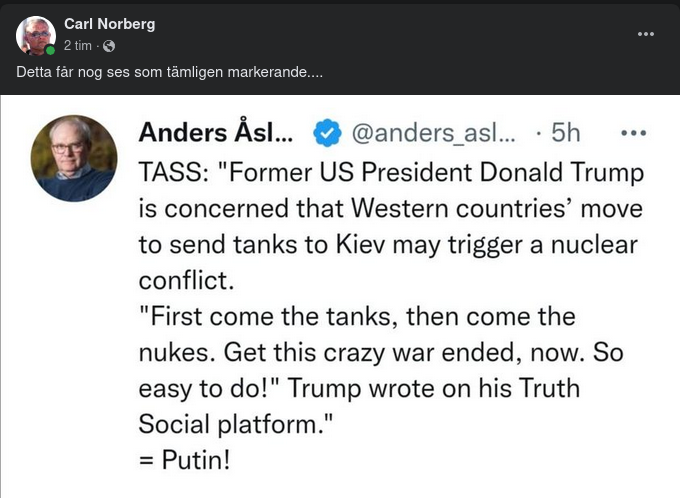Open the post options three-dot menu
The width and height of the screenshot is (680, 498).
pyautogui.click(x=646, y=34)
